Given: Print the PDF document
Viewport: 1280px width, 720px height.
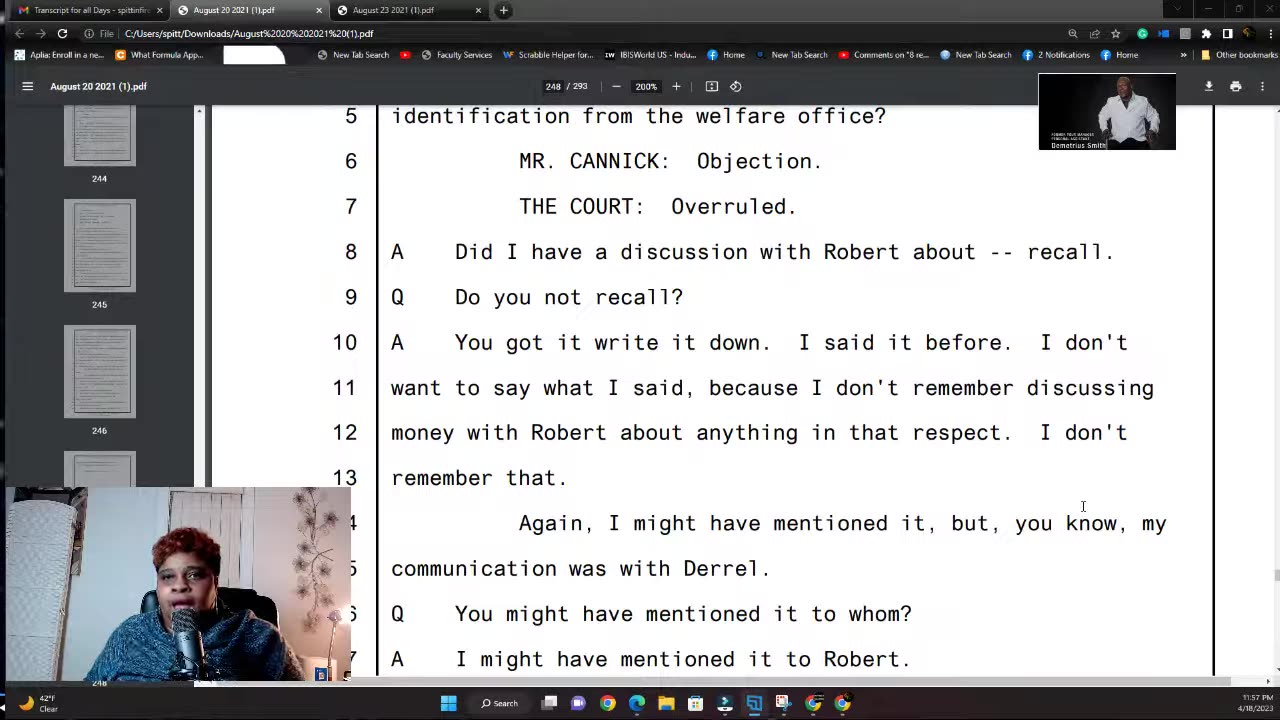Looking at the screenshot, I should tap(1235, 86).
